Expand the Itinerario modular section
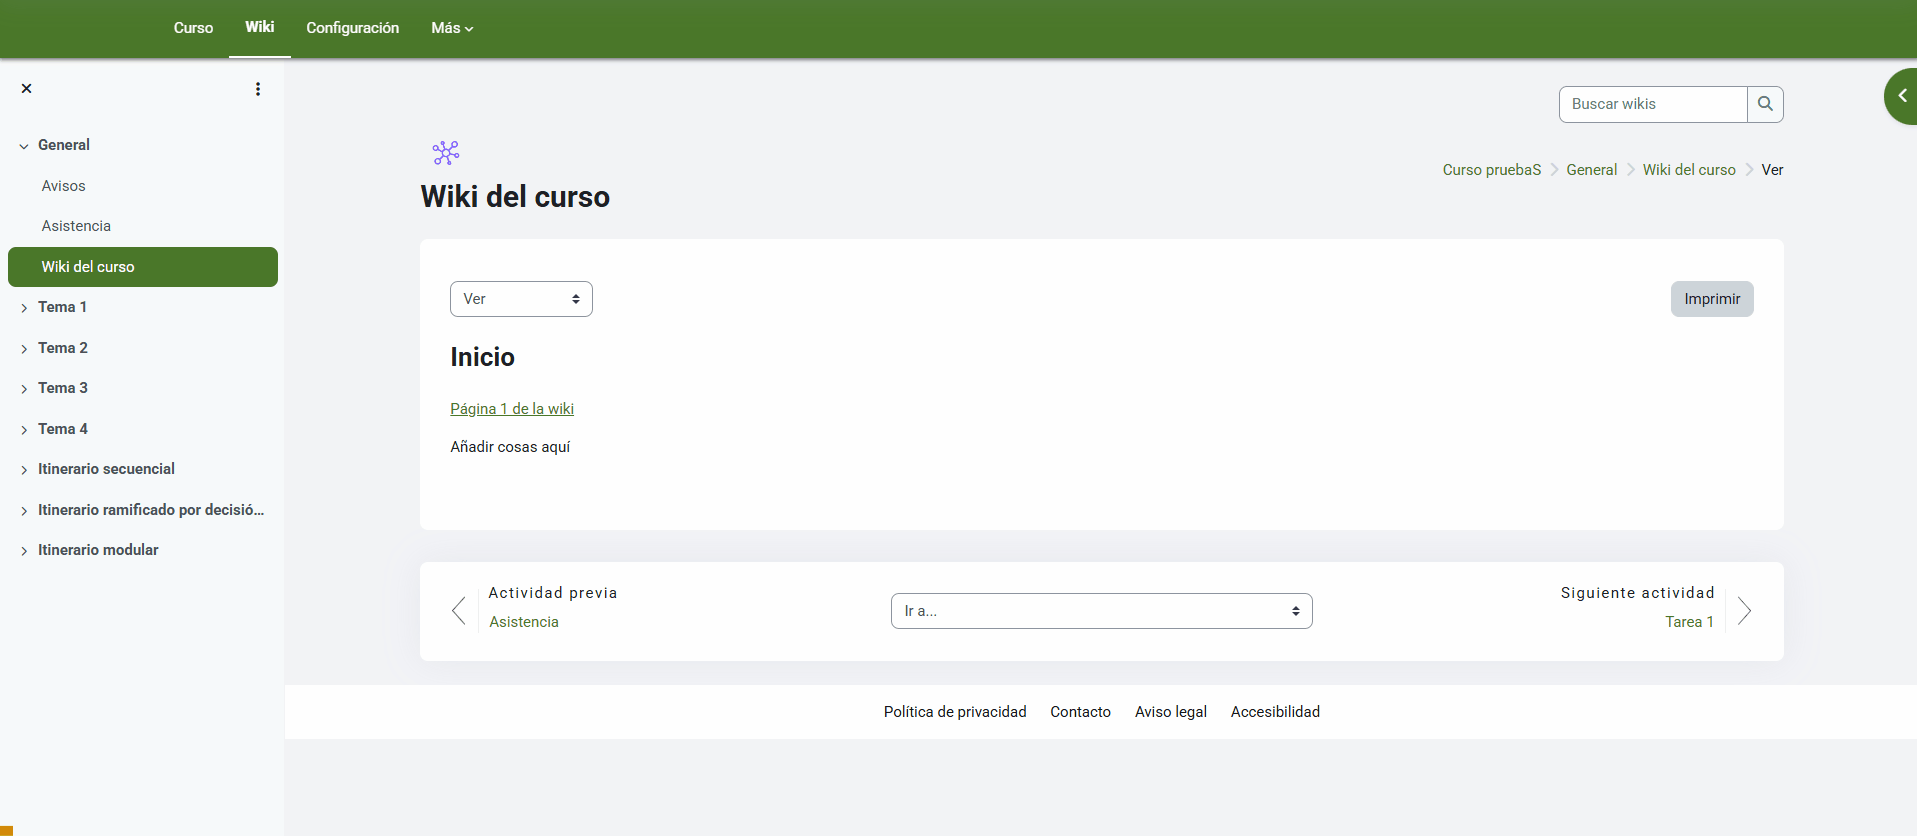1917x836 pixels. click(x=24, y=551)
